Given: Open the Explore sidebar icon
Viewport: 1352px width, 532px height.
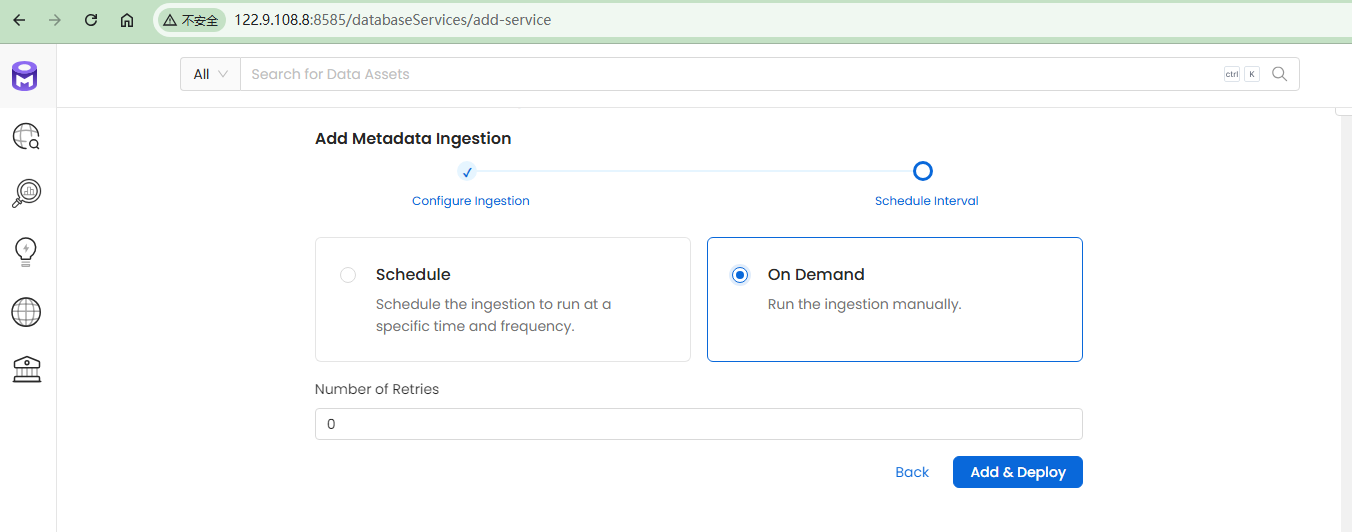Looking at the screenshot, I should point(26,136).
